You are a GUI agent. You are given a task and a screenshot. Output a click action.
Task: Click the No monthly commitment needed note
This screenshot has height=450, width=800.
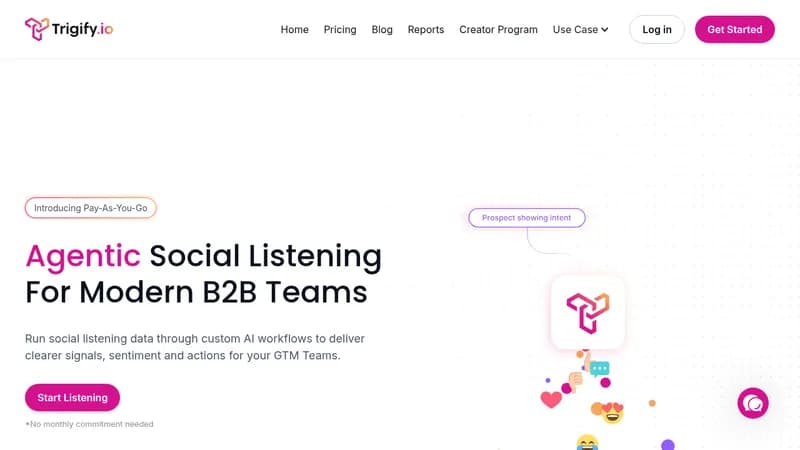pos(89,424)
